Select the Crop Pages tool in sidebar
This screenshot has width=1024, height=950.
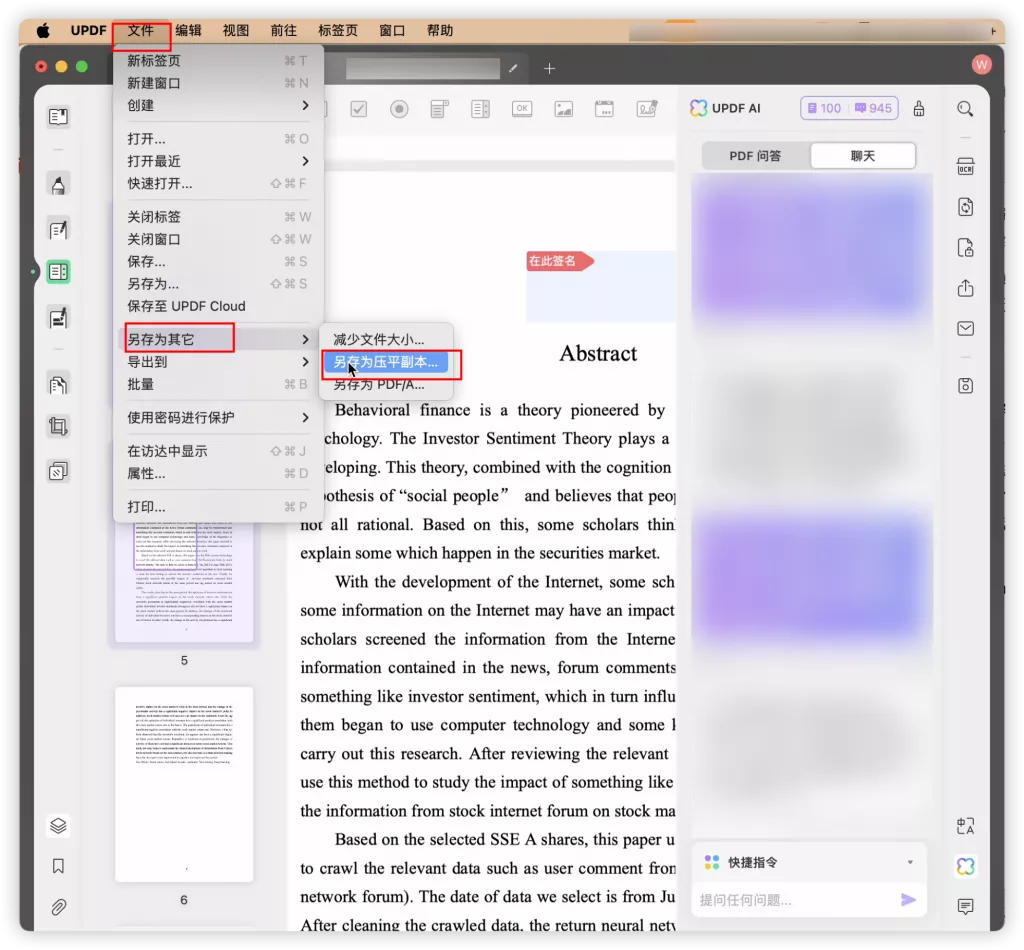(58, 427)
